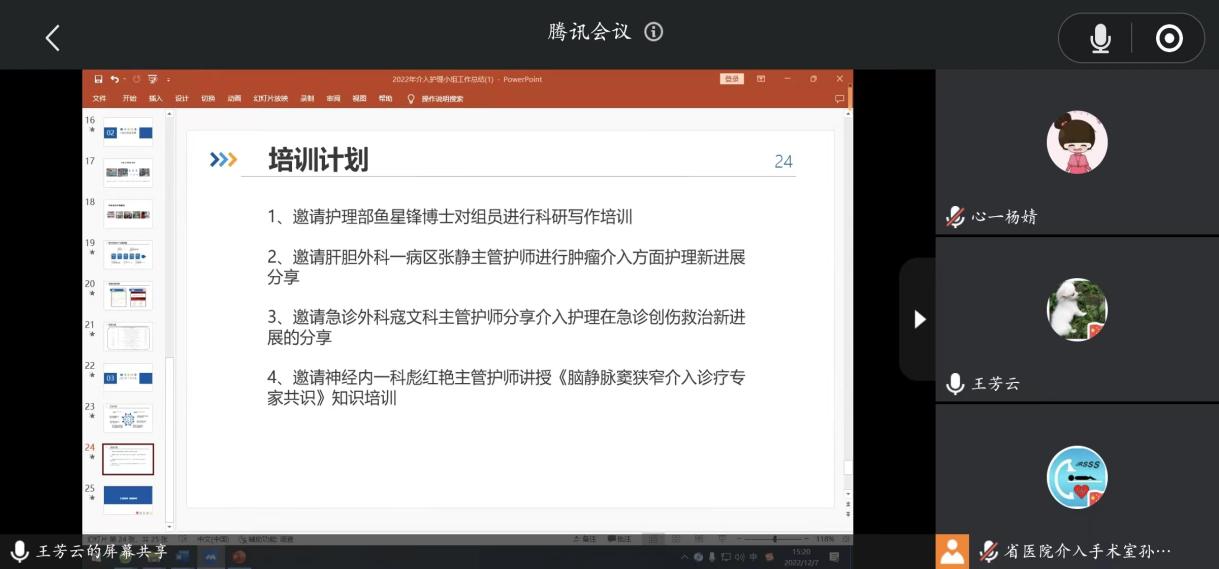This screenshot has width=1219, height=569.
Task: Select slide 25 thumbnail
Action: point(128,495)
